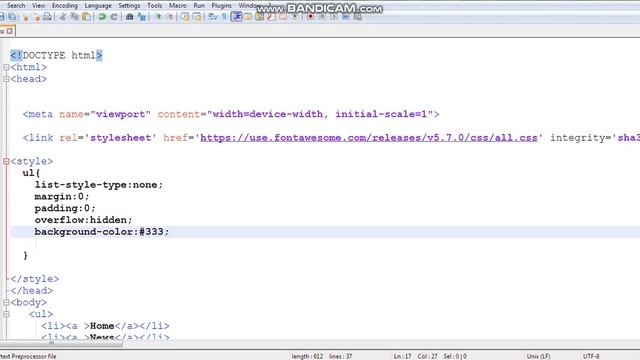
Task: Collapse the <body> fold marker
Action: point(6,302)
